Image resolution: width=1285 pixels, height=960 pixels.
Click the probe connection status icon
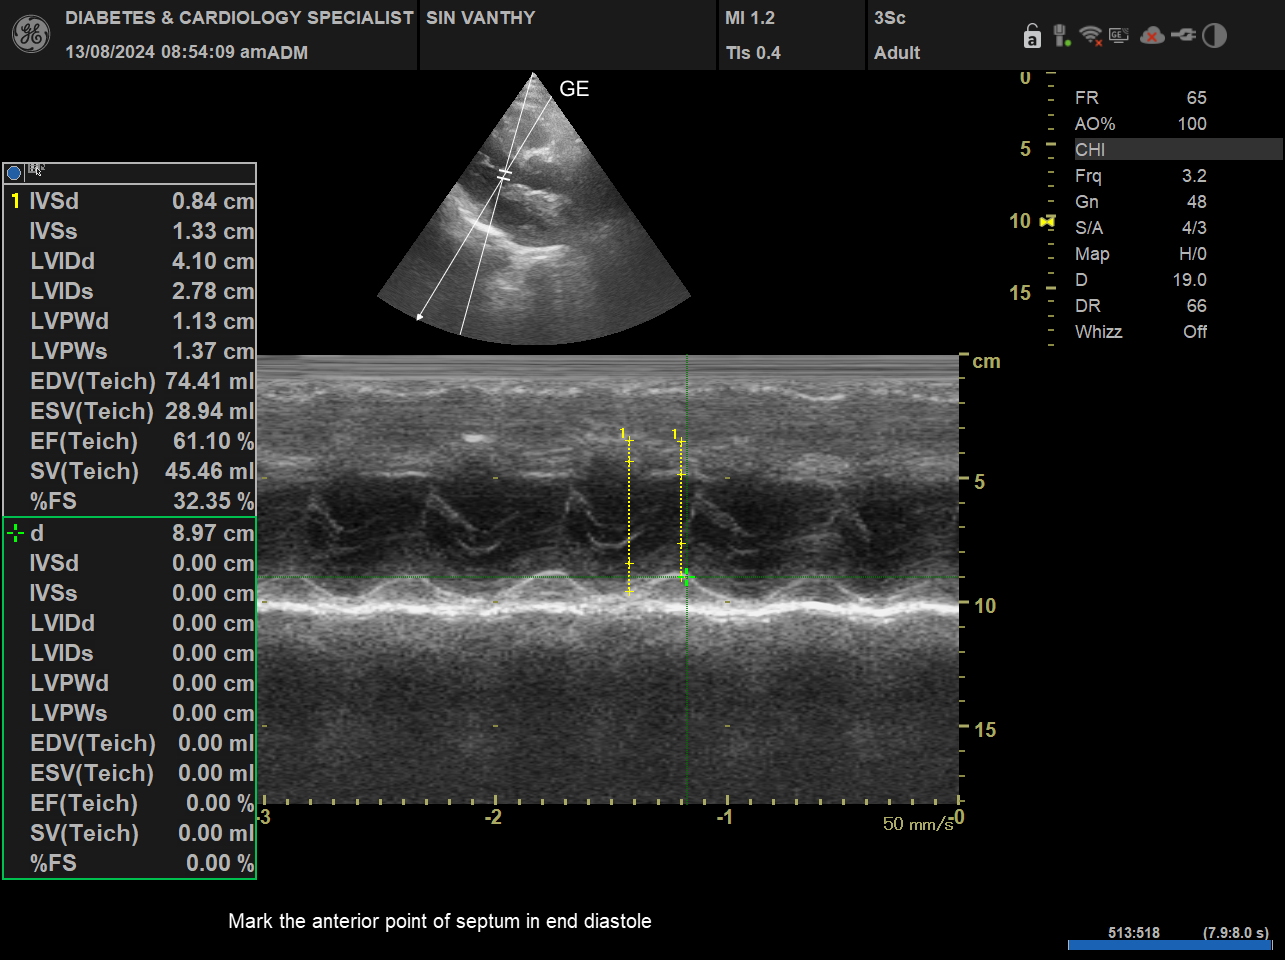[1061, 36]
